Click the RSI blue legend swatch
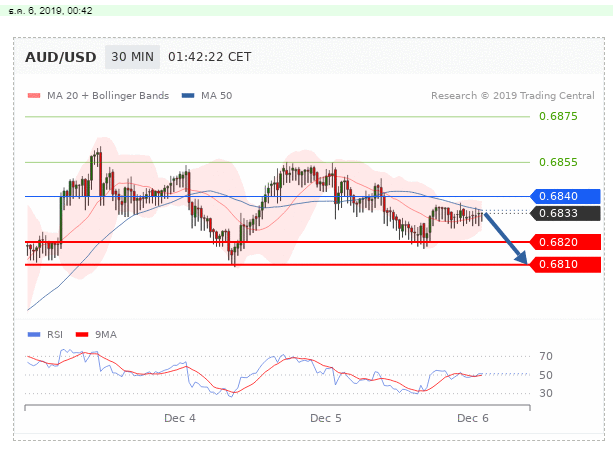Screen dimensions: 613x453 pyautogui.click(x=34, y=335)
